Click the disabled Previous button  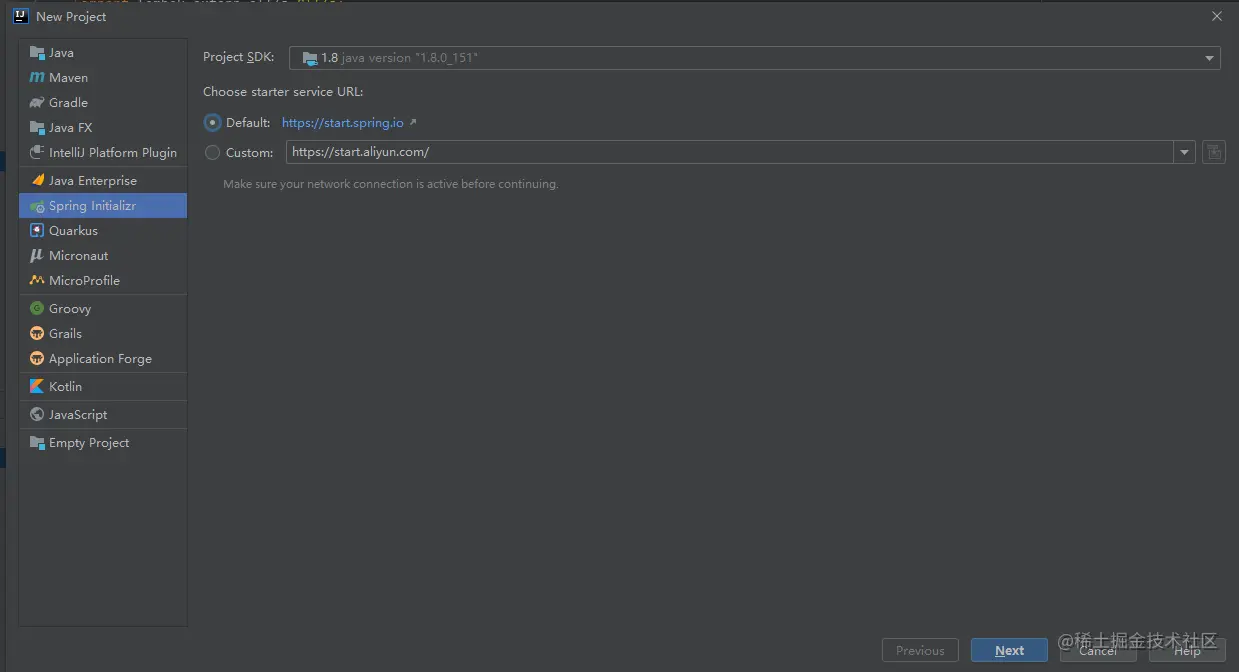tap(920, 650)
